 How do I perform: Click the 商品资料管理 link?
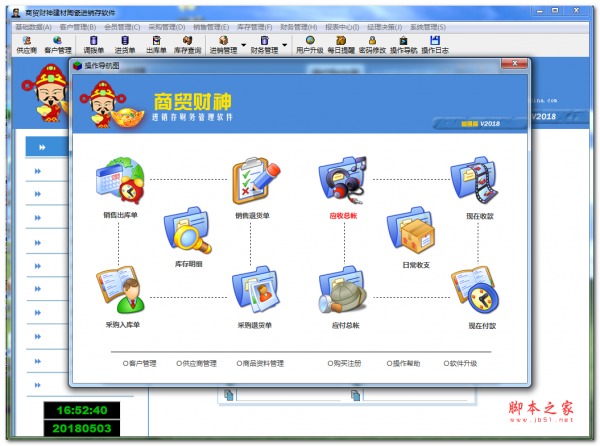pyautogui.click(x=260, y=363)
